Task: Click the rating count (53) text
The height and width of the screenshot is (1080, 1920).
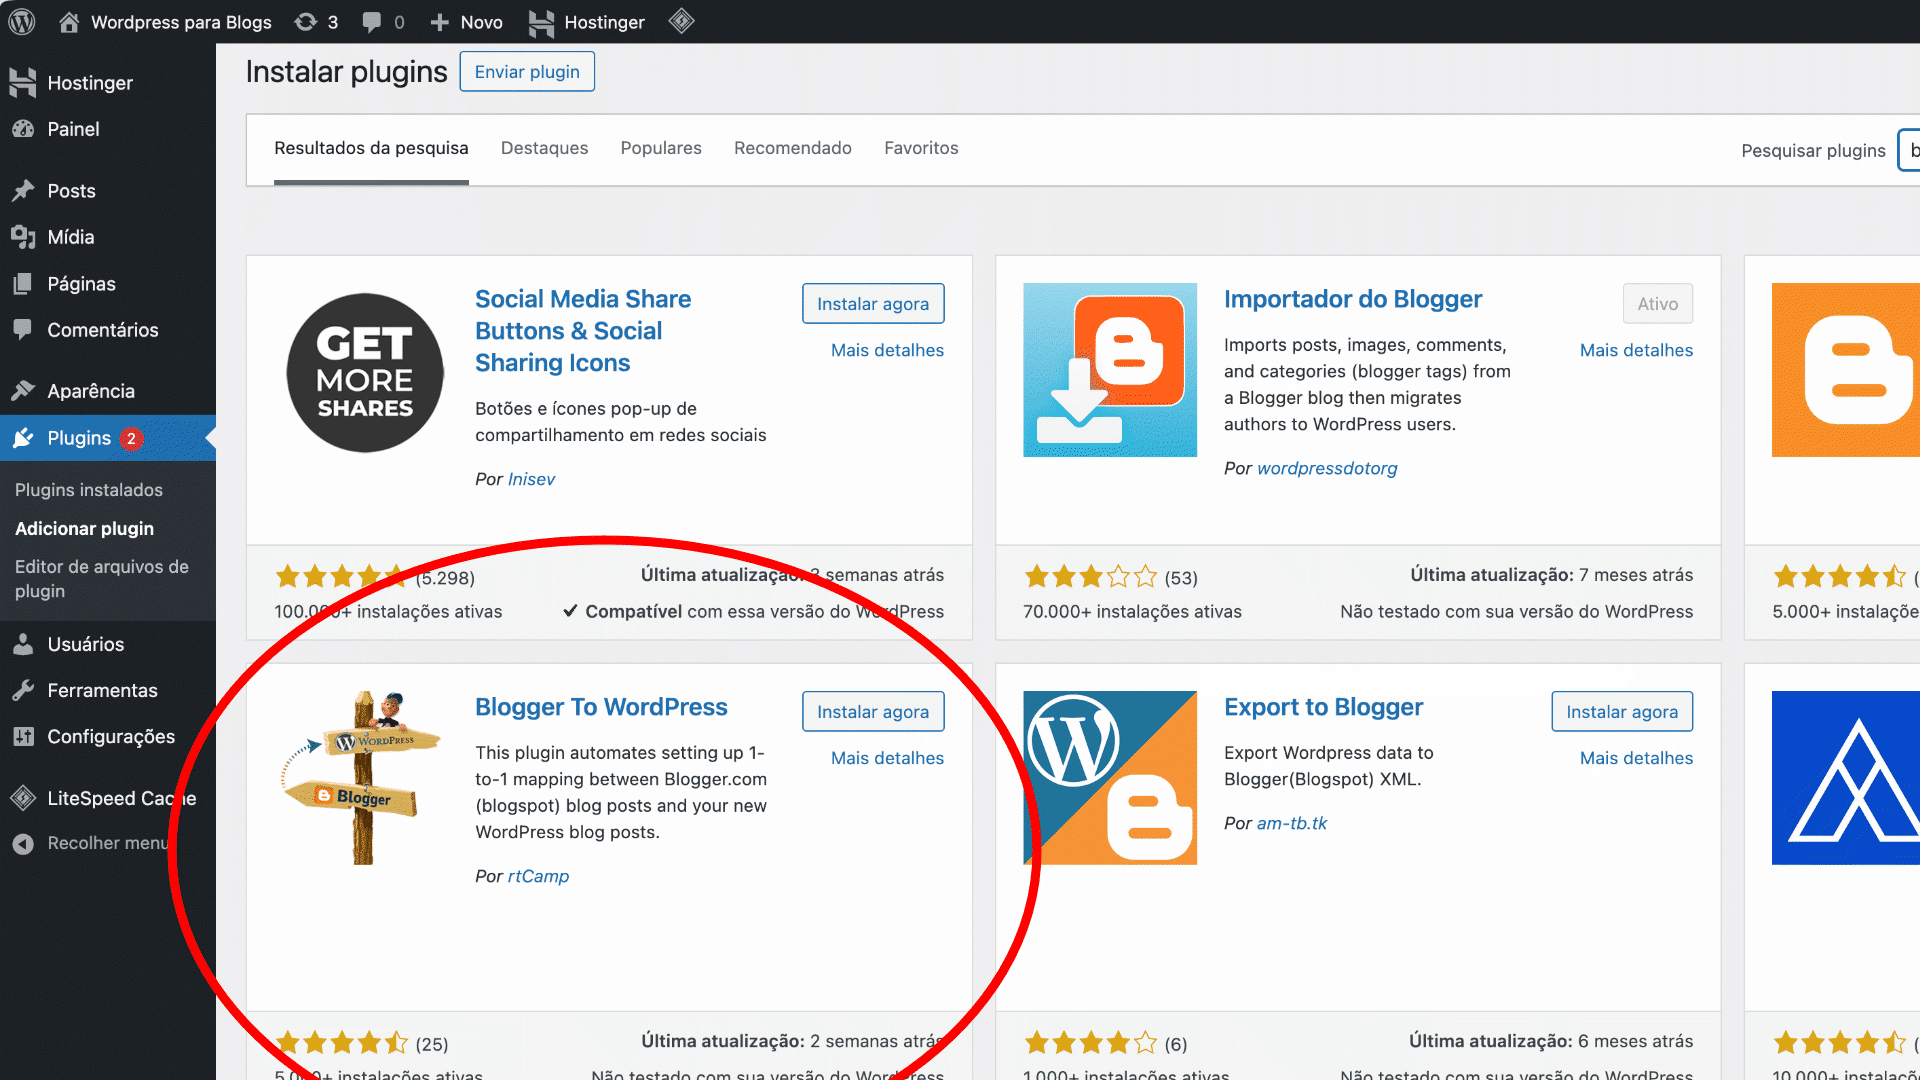Action: pos(1181,578)
